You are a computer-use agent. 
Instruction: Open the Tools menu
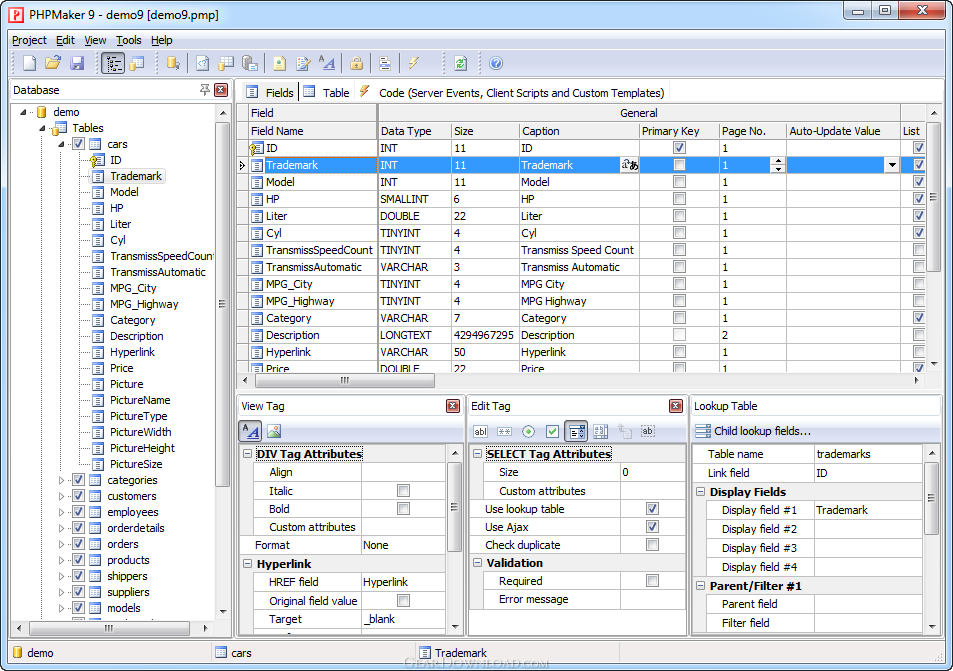click(x=129, y=40)
